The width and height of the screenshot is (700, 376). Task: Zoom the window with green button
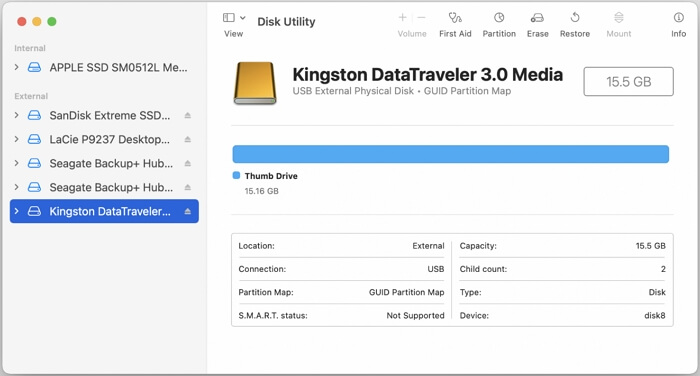52,21
